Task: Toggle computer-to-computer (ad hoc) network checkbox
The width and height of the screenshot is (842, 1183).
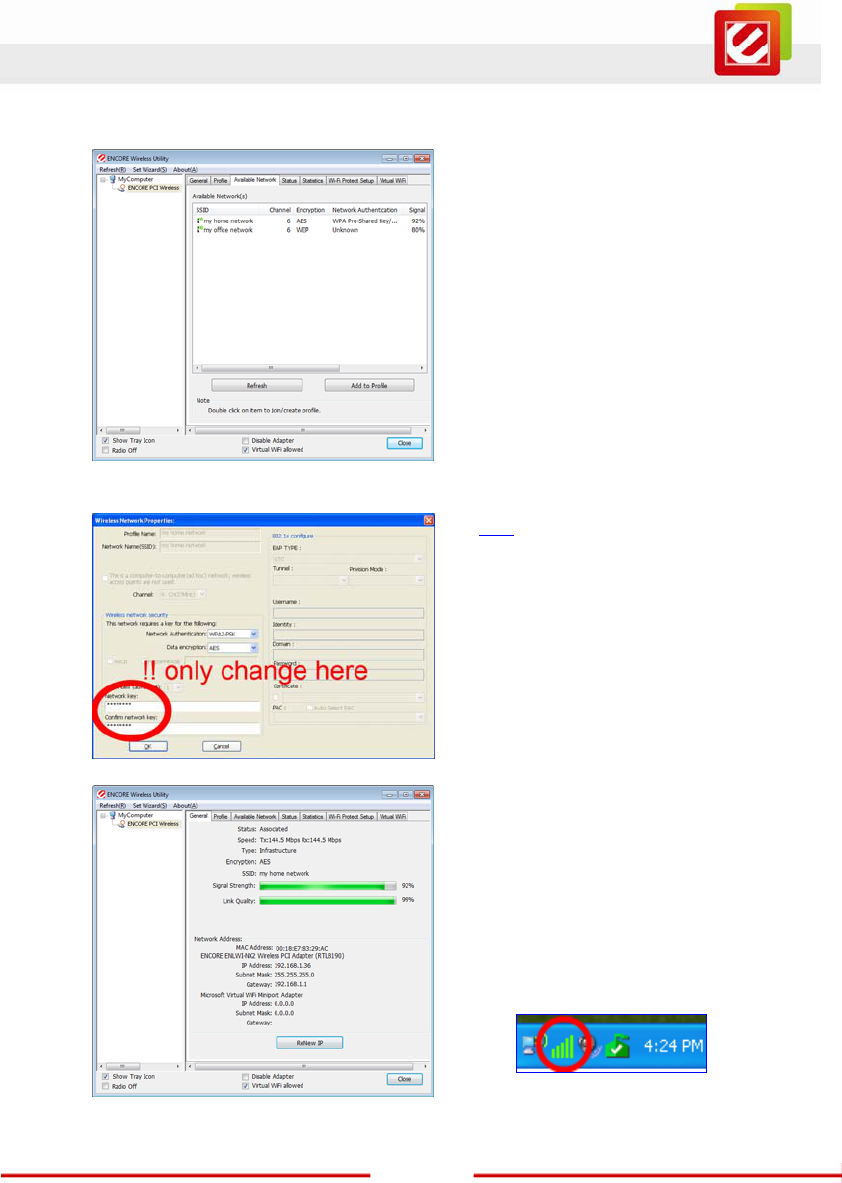Action: coord(105,579)
